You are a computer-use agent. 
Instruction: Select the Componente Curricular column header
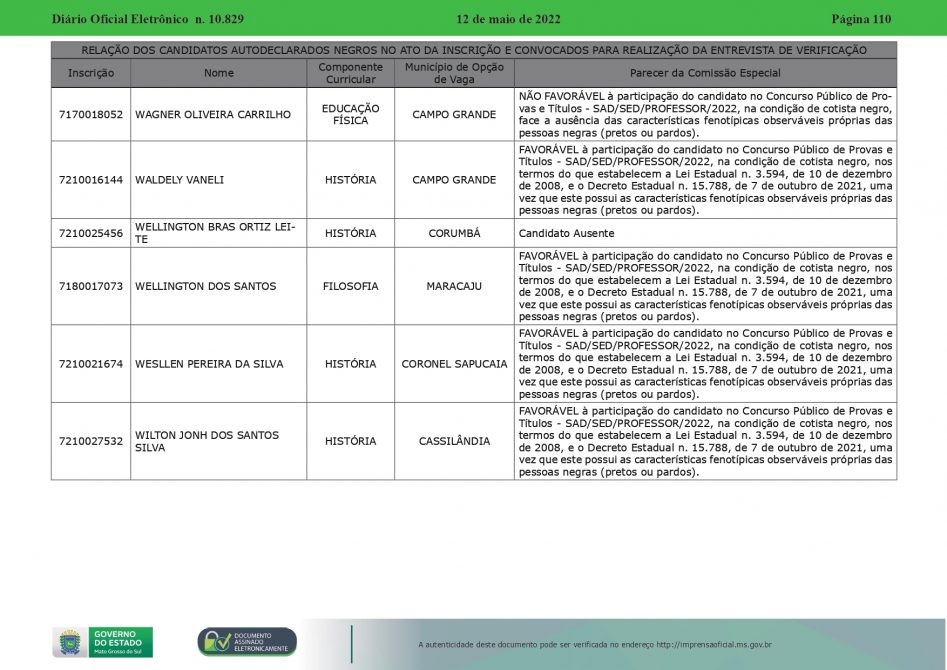point(350,73)
